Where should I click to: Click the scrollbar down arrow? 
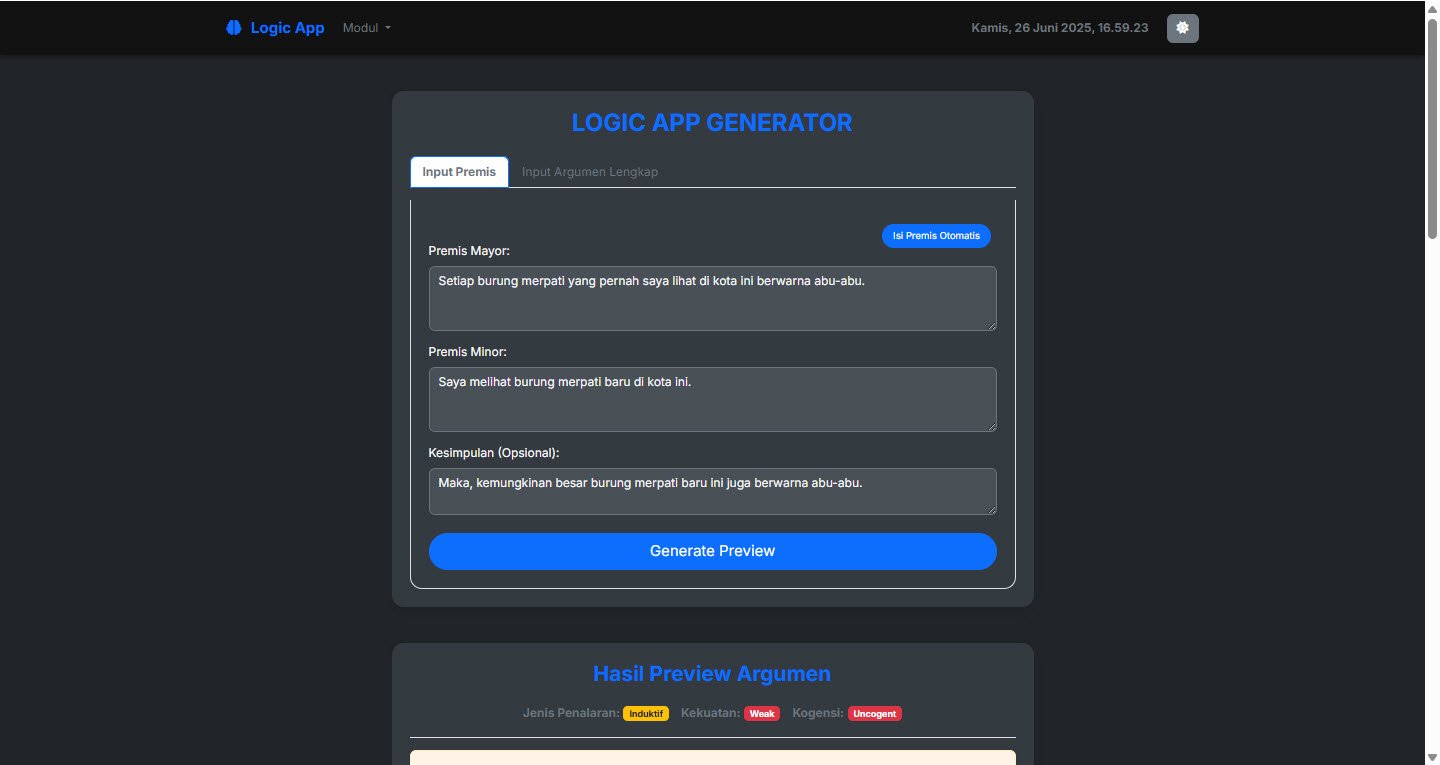tap(1432, 757)
